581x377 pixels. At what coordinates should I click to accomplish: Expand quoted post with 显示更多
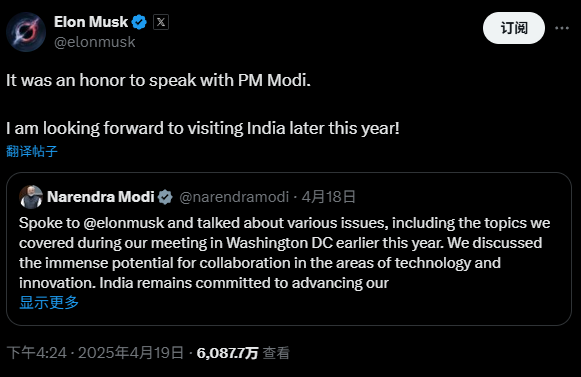coord(49,302)
